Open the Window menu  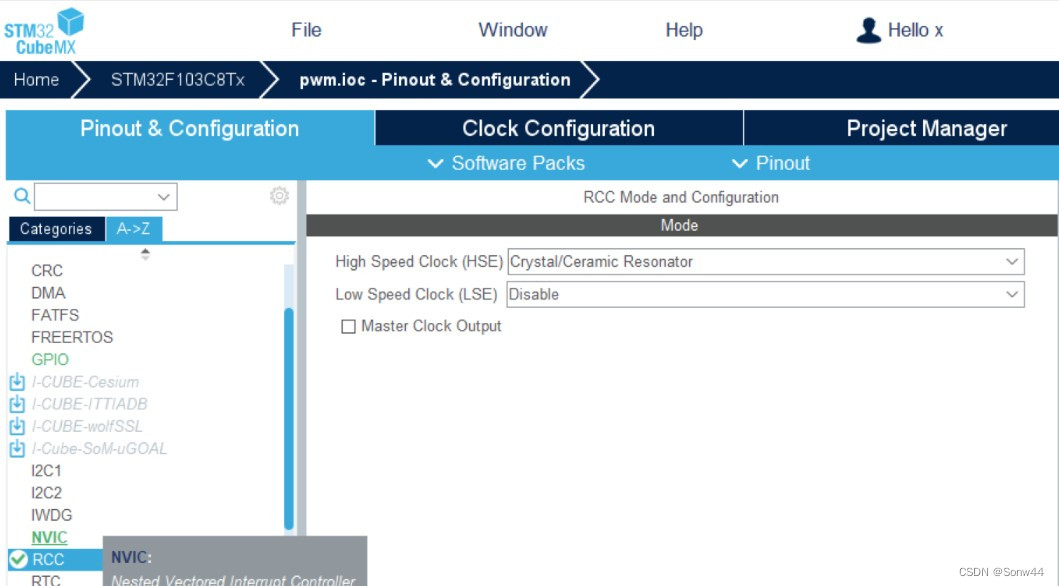513,30
